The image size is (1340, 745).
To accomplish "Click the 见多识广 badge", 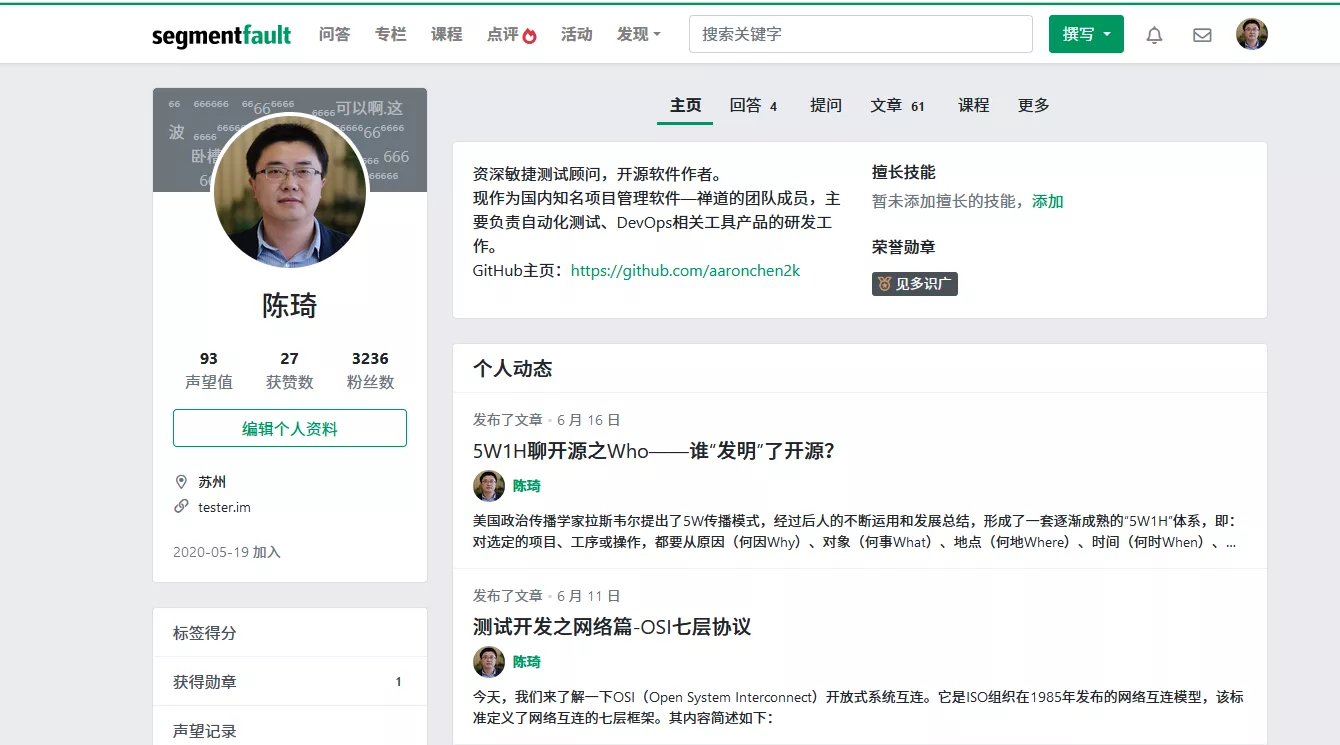I will tap(915, 284).
